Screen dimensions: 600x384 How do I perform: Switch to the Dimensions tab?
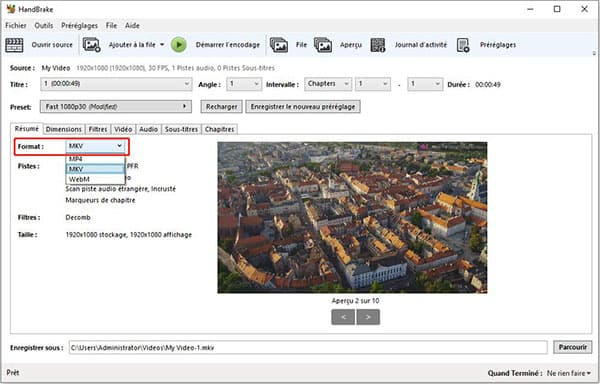click(x=64, y=129)
